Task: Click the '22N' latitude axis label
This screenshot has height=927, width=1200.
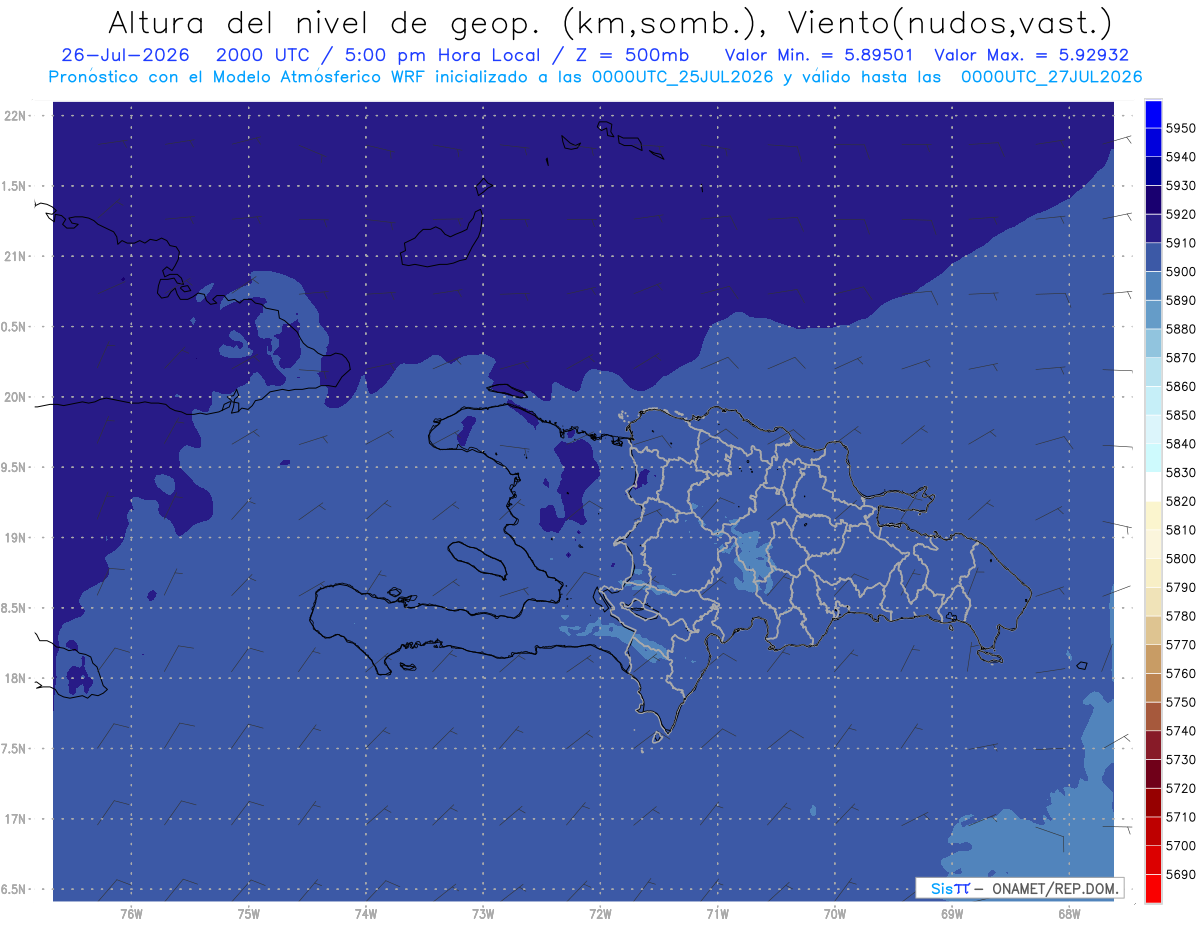Action: 17,116
